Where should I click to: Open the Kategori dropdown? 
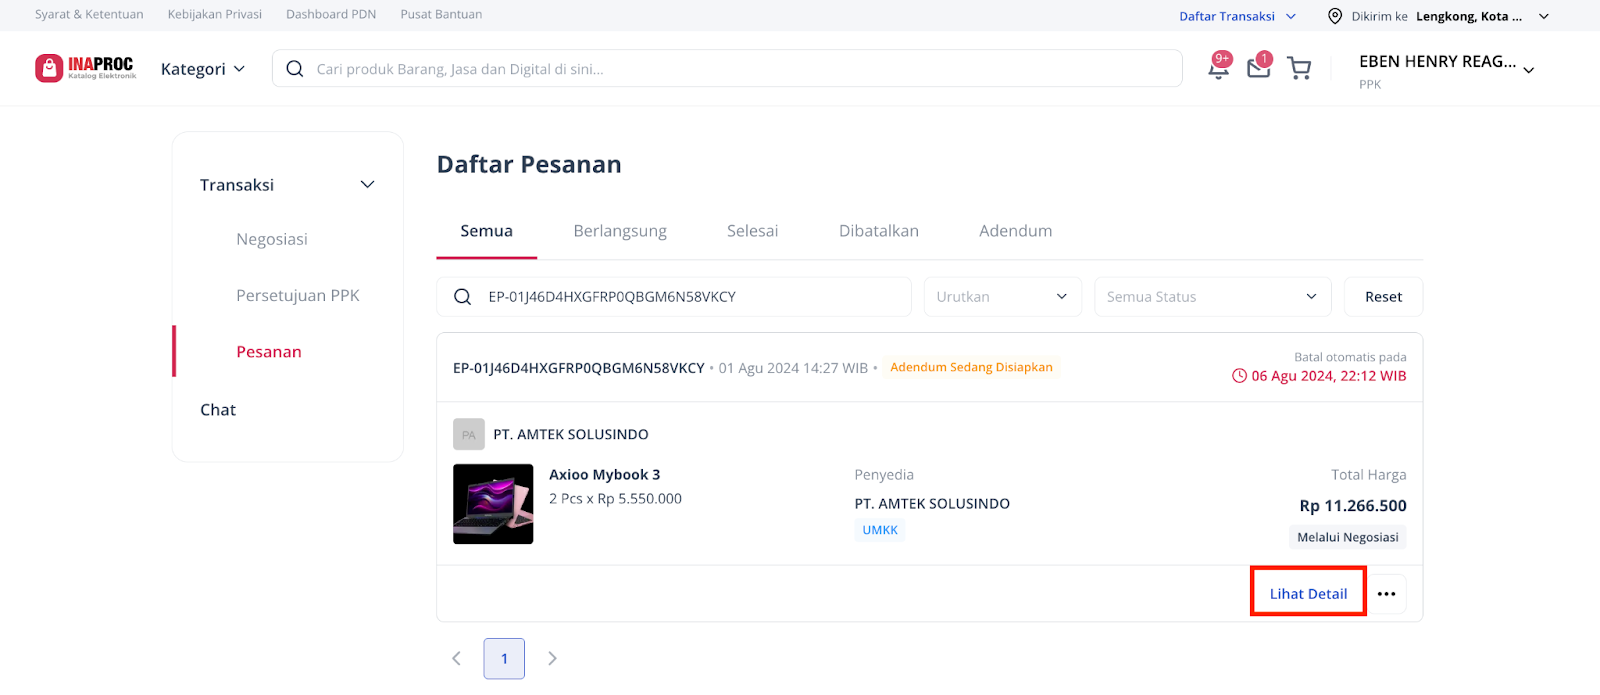[203, 69]
